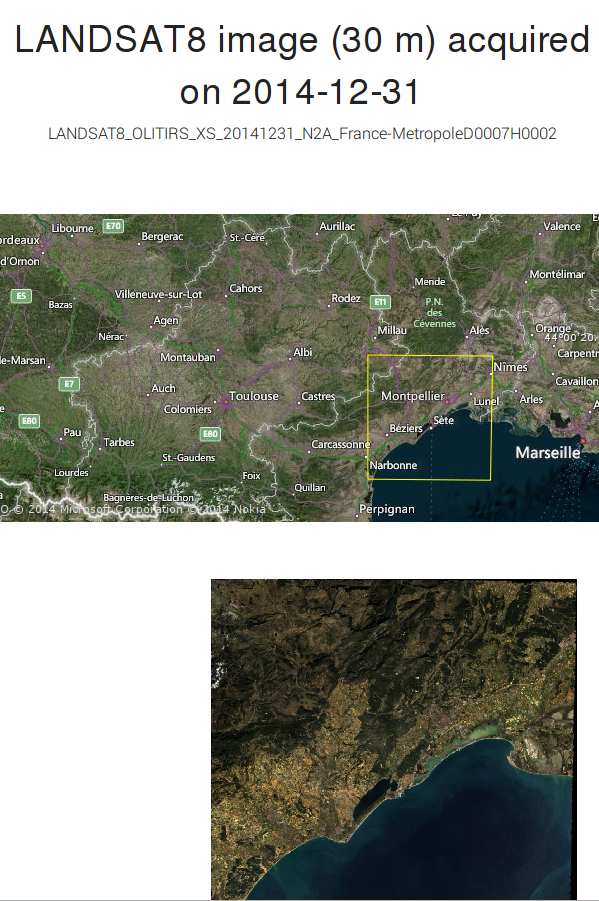Click the E80 road shield near Pau
This screenshot has width=599, height=901.
(x=29, y=421)
